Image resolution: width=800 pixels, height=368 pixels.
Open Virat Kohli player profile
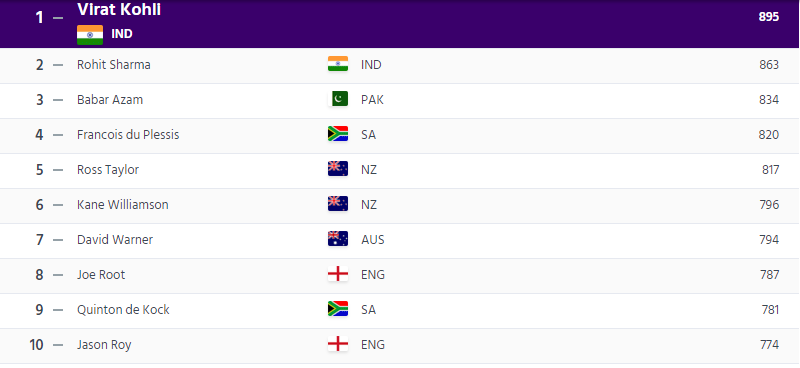click(119, 9)
